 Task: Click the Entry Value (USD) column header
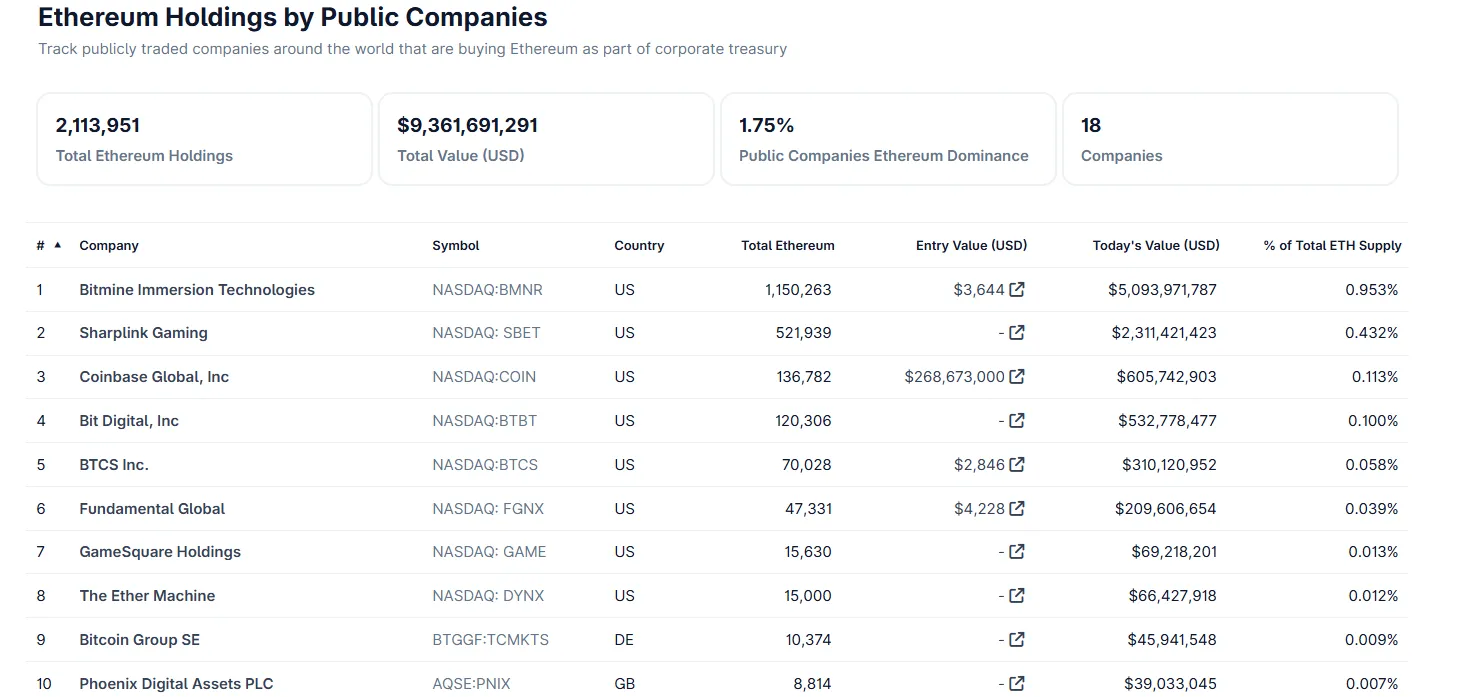[971, 246]
